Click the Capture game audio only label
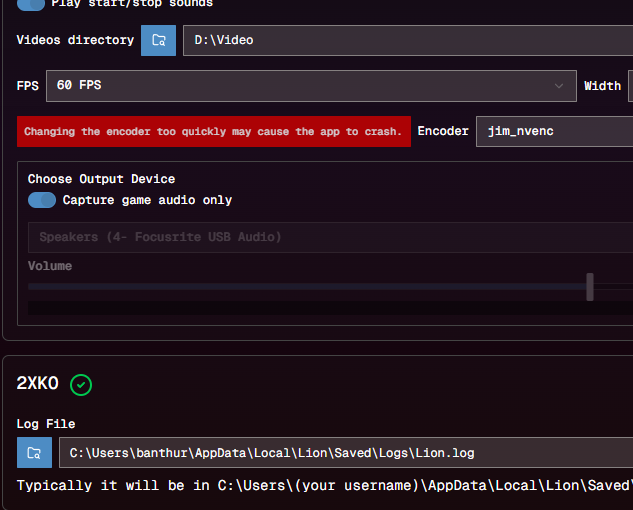This screenshot has height=510, width=633. click(147, 200)
